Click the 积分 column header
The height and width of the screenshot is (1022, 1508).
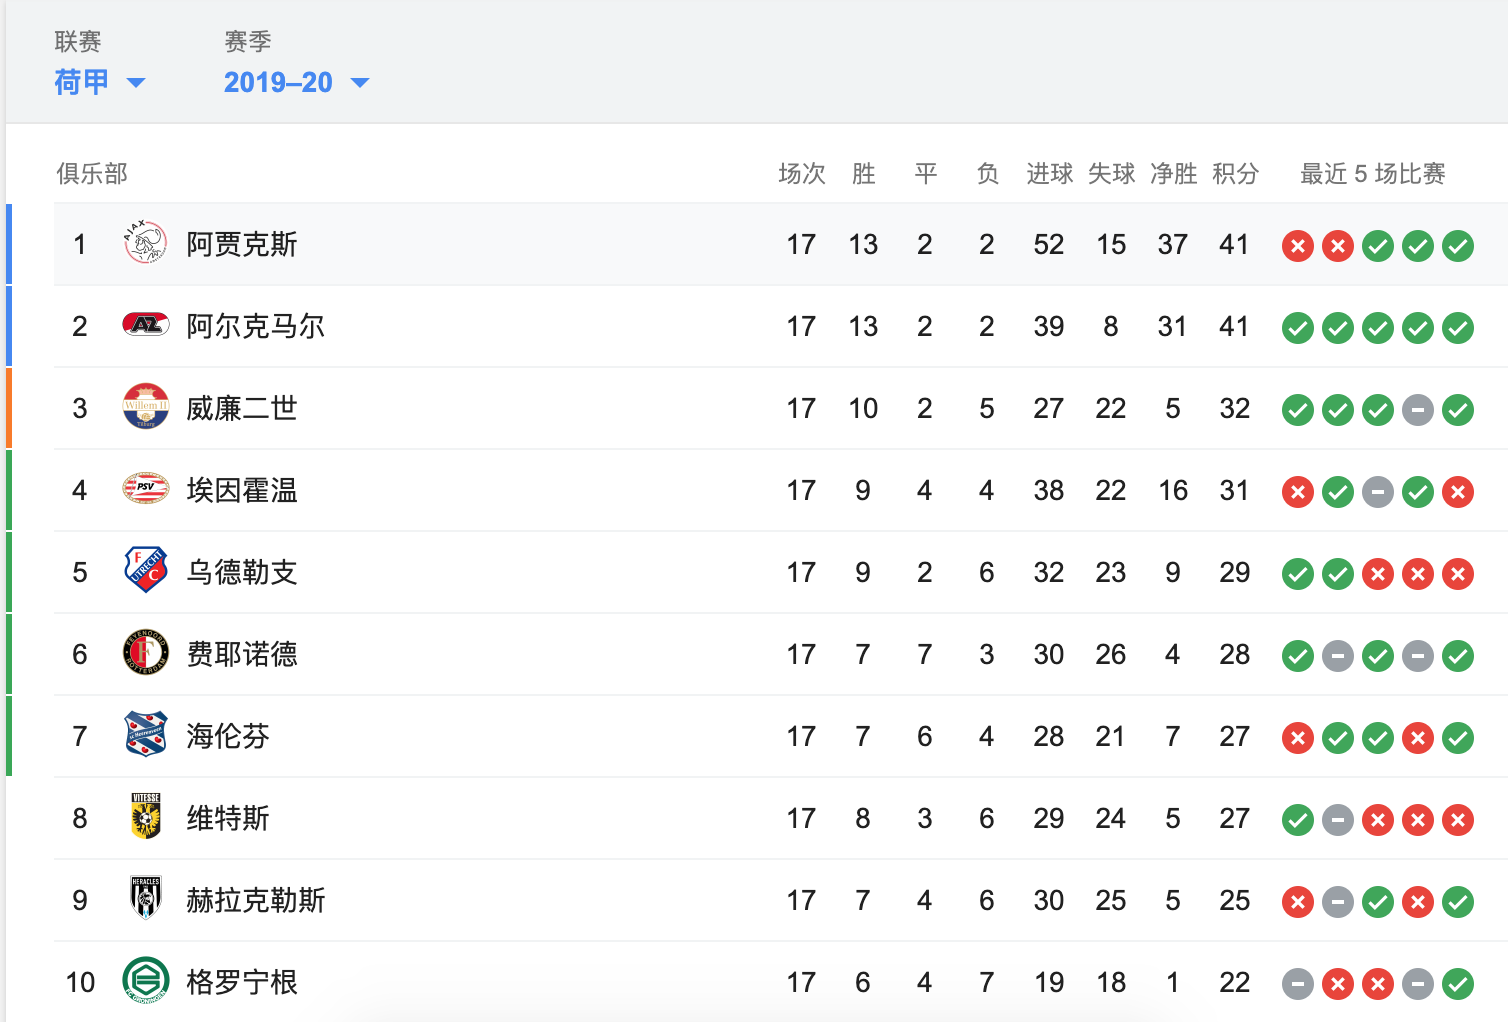point(1235,174)
